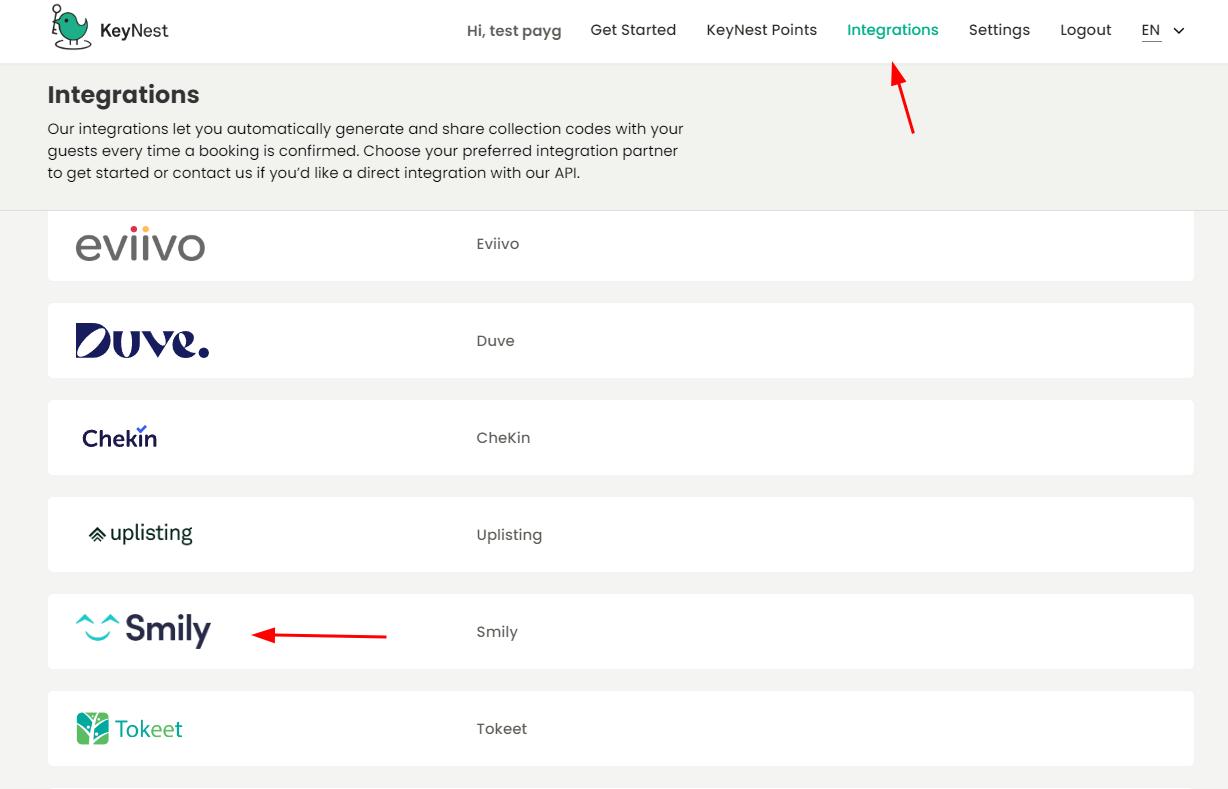Open Settings from the top navigation

(999, 30)
